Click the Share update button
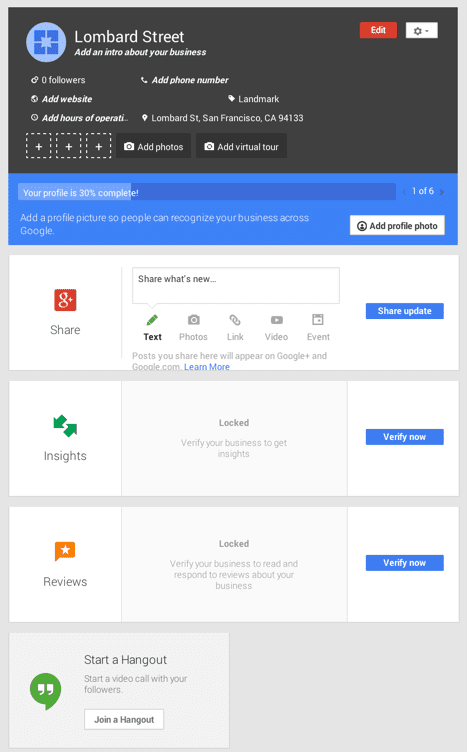 [405, 311]
